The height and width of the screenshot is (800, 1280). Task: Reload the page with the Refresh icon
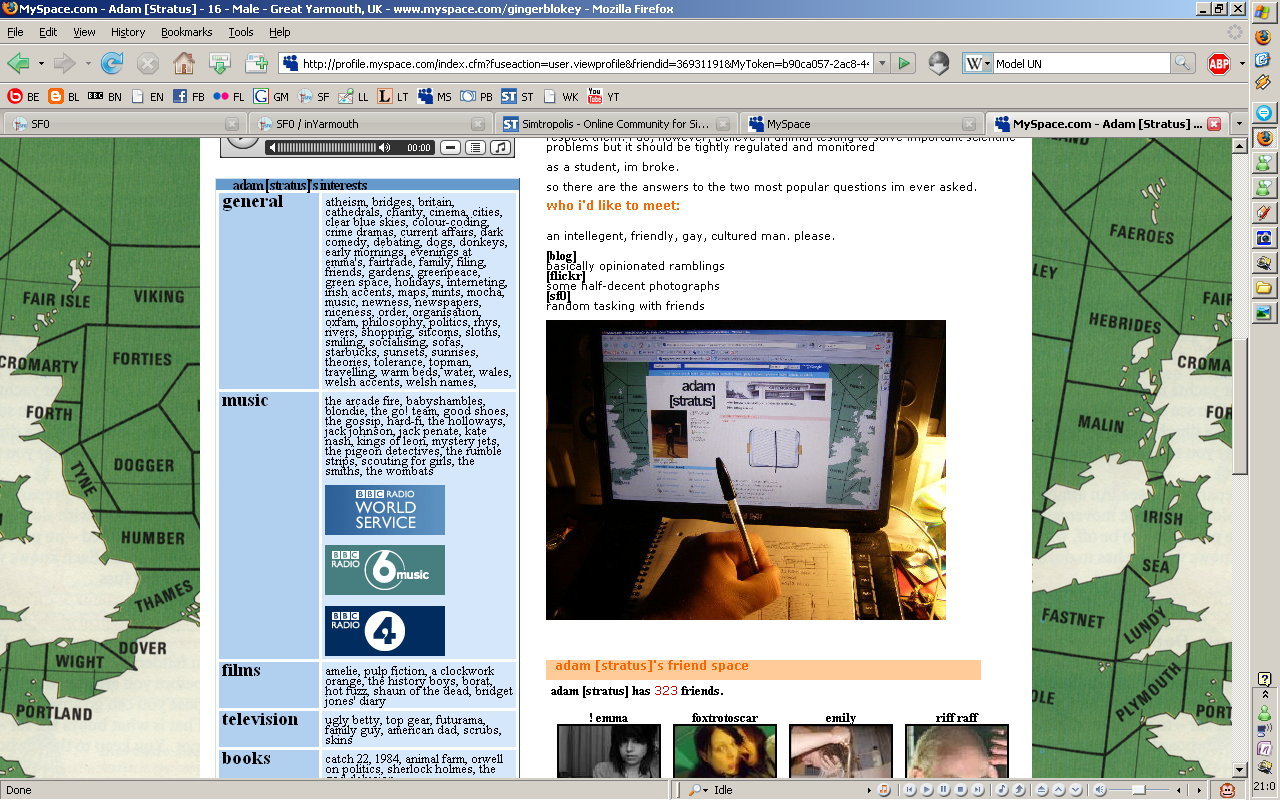click(112, 64)
